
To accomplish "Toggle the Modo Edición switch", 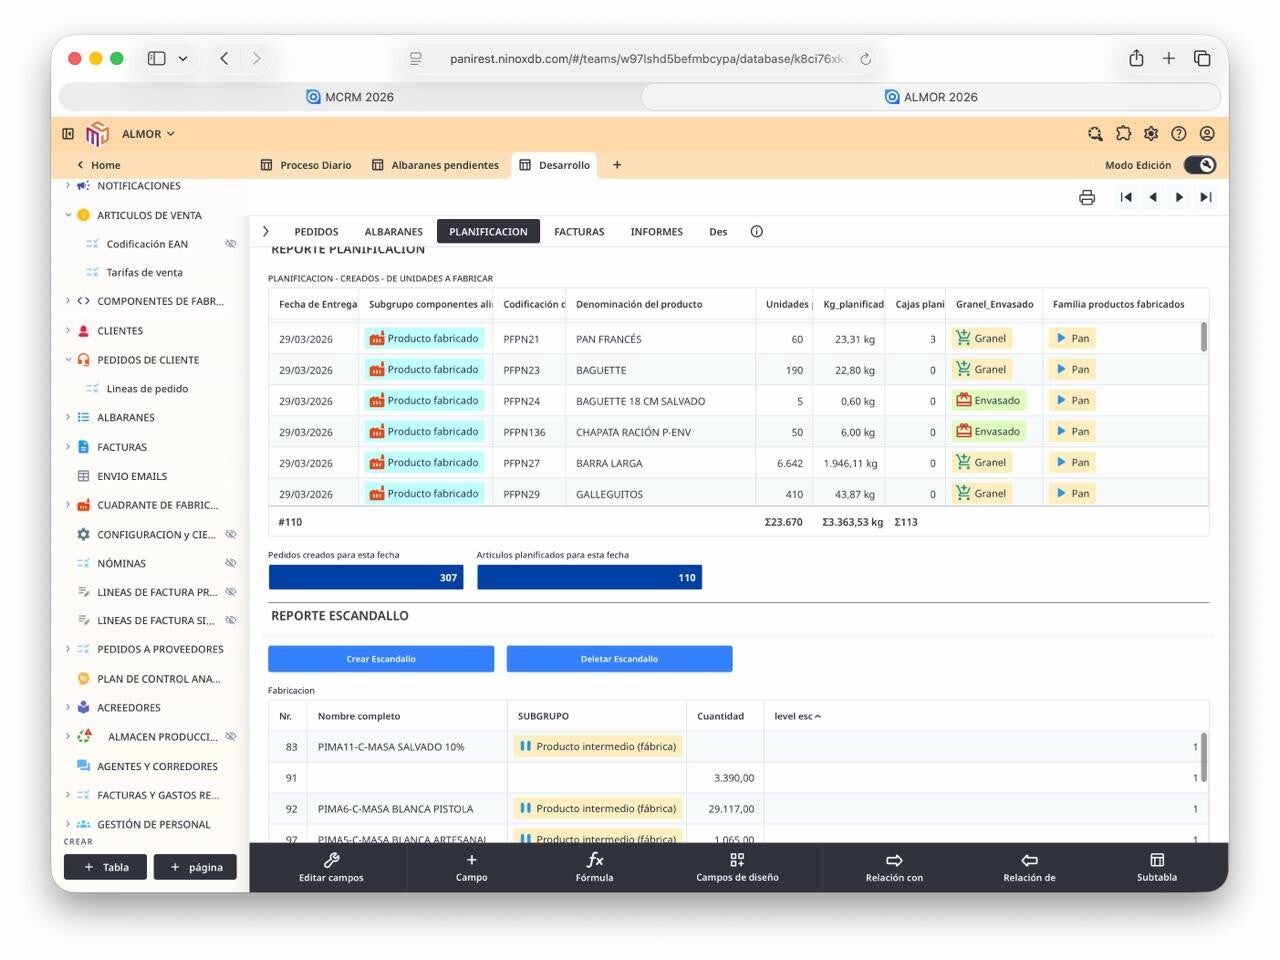I will (1199, 165).
